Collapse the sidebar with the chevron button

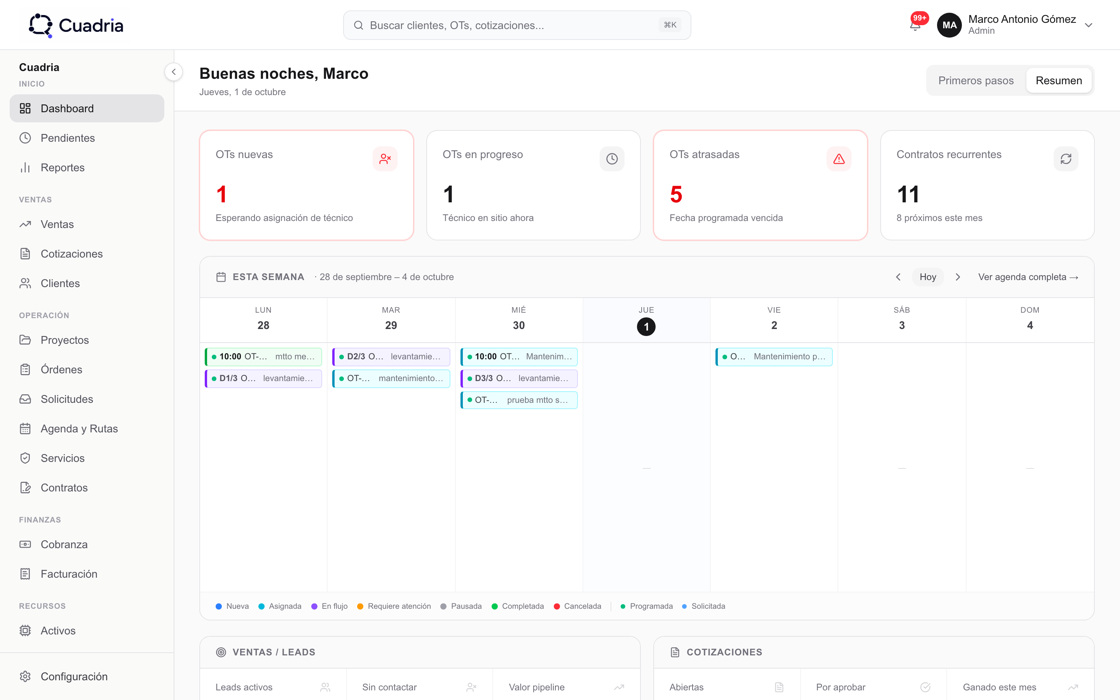(x=174, y=71)
